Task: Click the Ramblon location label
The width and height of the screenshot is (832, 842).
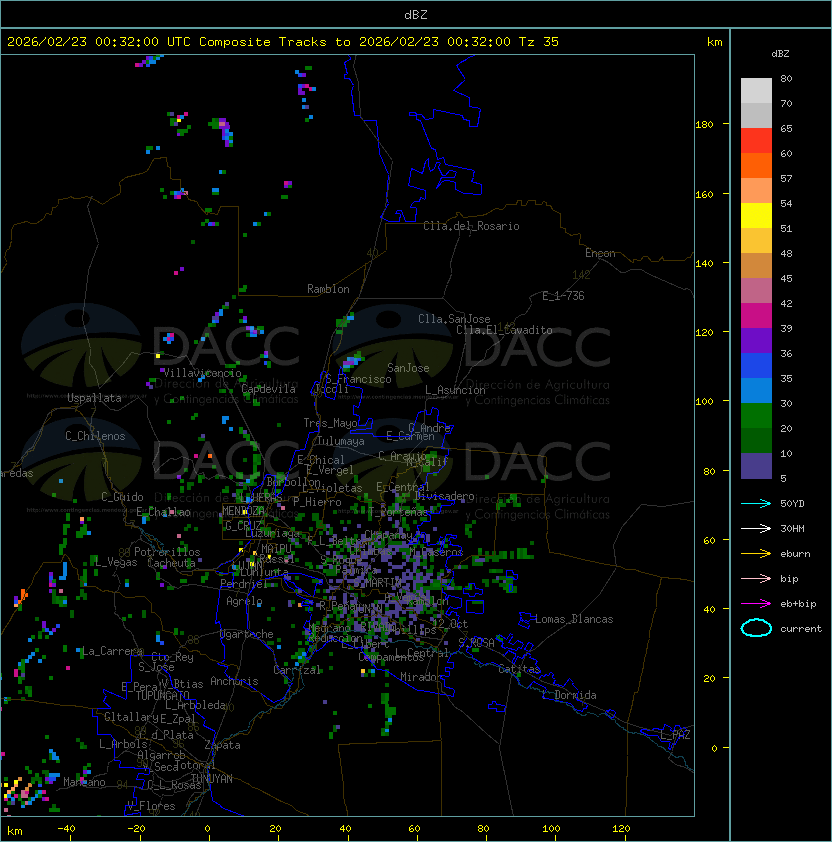Action: click(328, 289)
